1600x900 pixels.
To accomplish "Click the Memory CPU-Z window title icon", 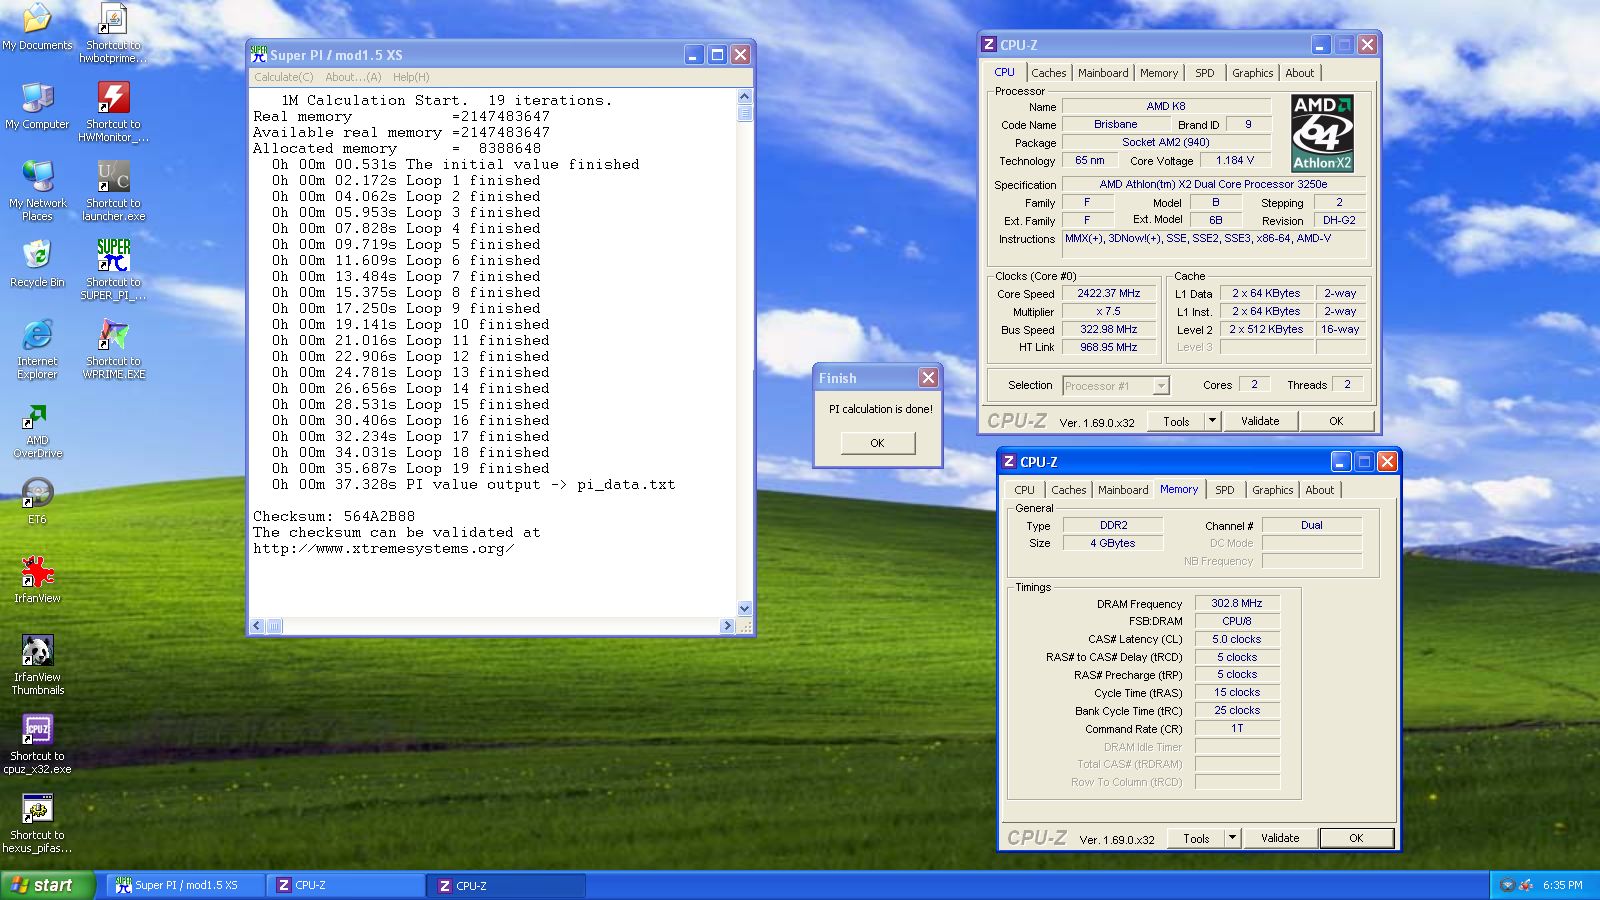I will point(1009,461).
